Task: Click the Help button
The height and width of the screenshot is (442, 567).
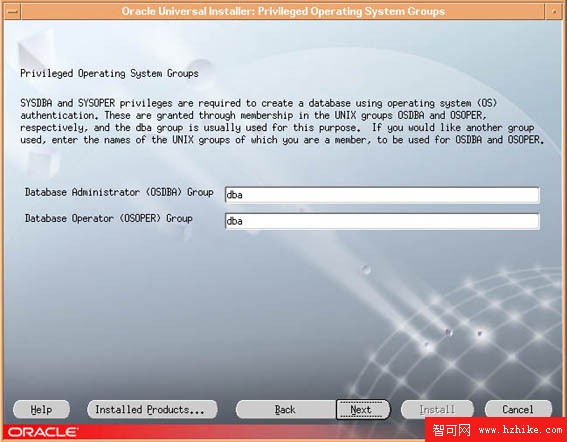Action: [x=41, y=409]
